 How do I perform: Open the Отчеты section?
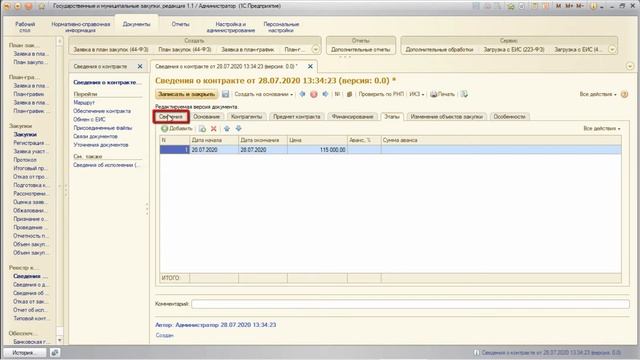click(x=180, y=24)
